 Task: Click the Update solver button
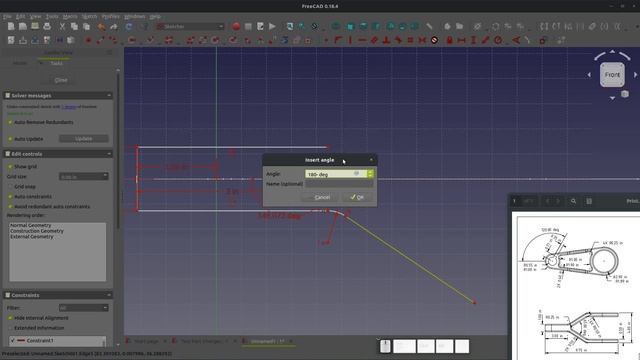(x=84, y=139)
